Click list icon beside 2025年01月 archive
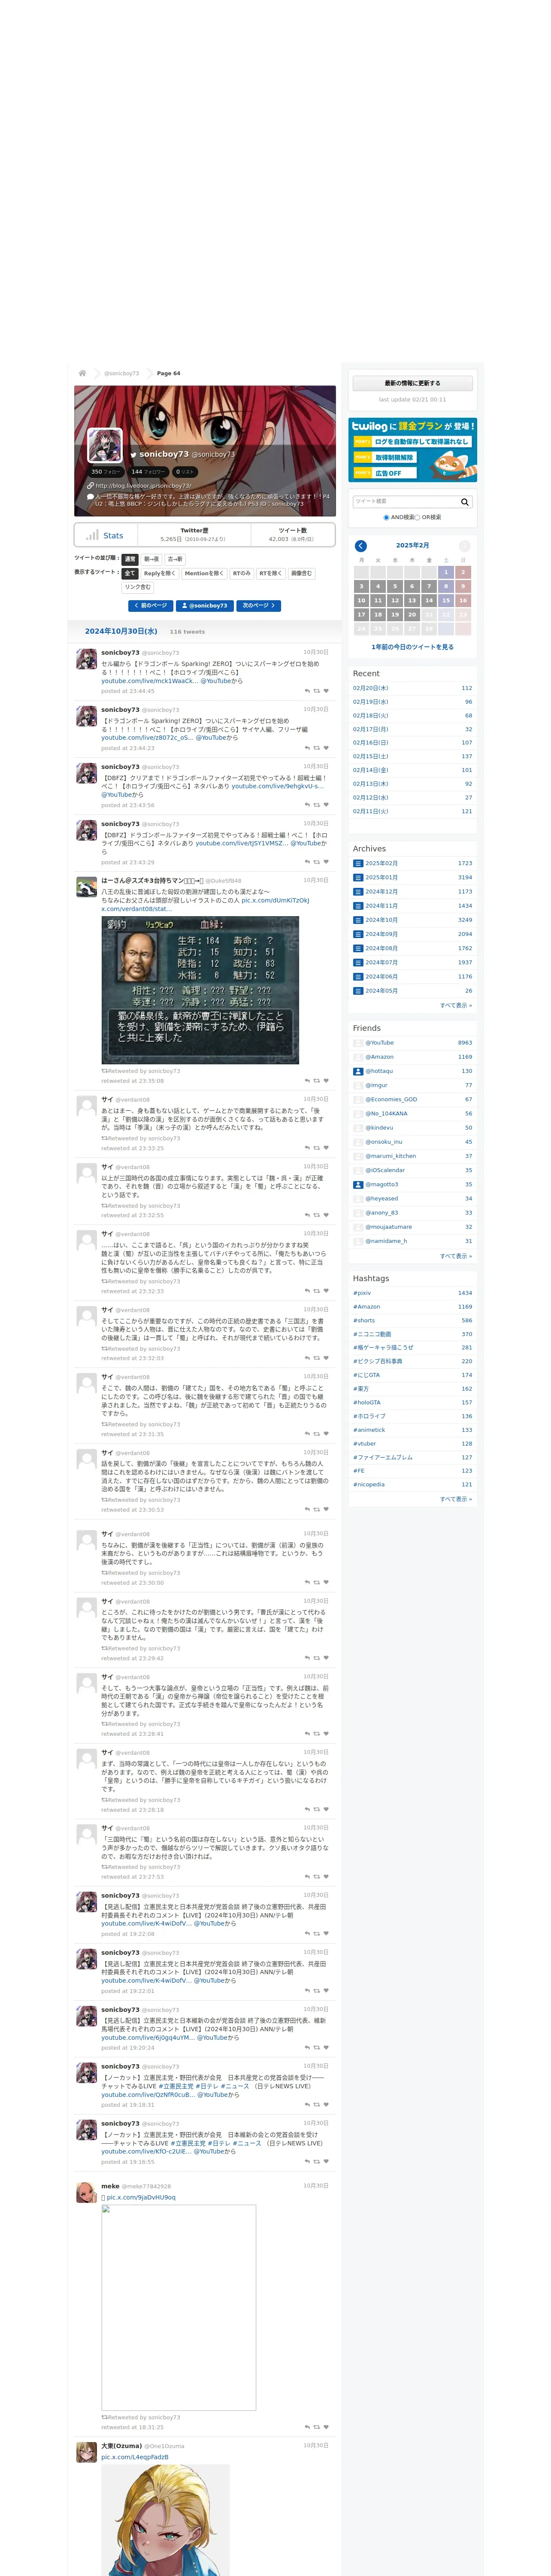Image resolution: width=551 pixels, height=2576 pixels. [x=358, y=877]
